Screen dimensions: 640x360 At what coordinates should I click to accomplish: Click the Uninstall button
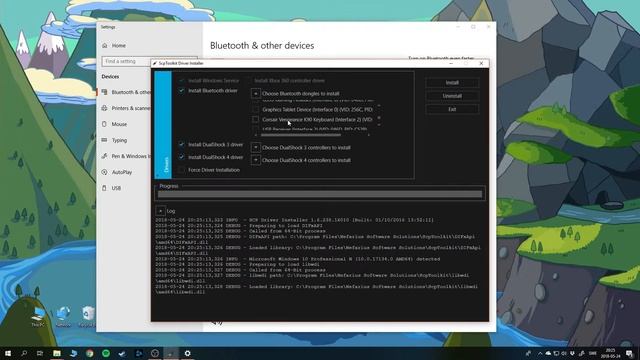pyautogui.click(x=452, y=96)
